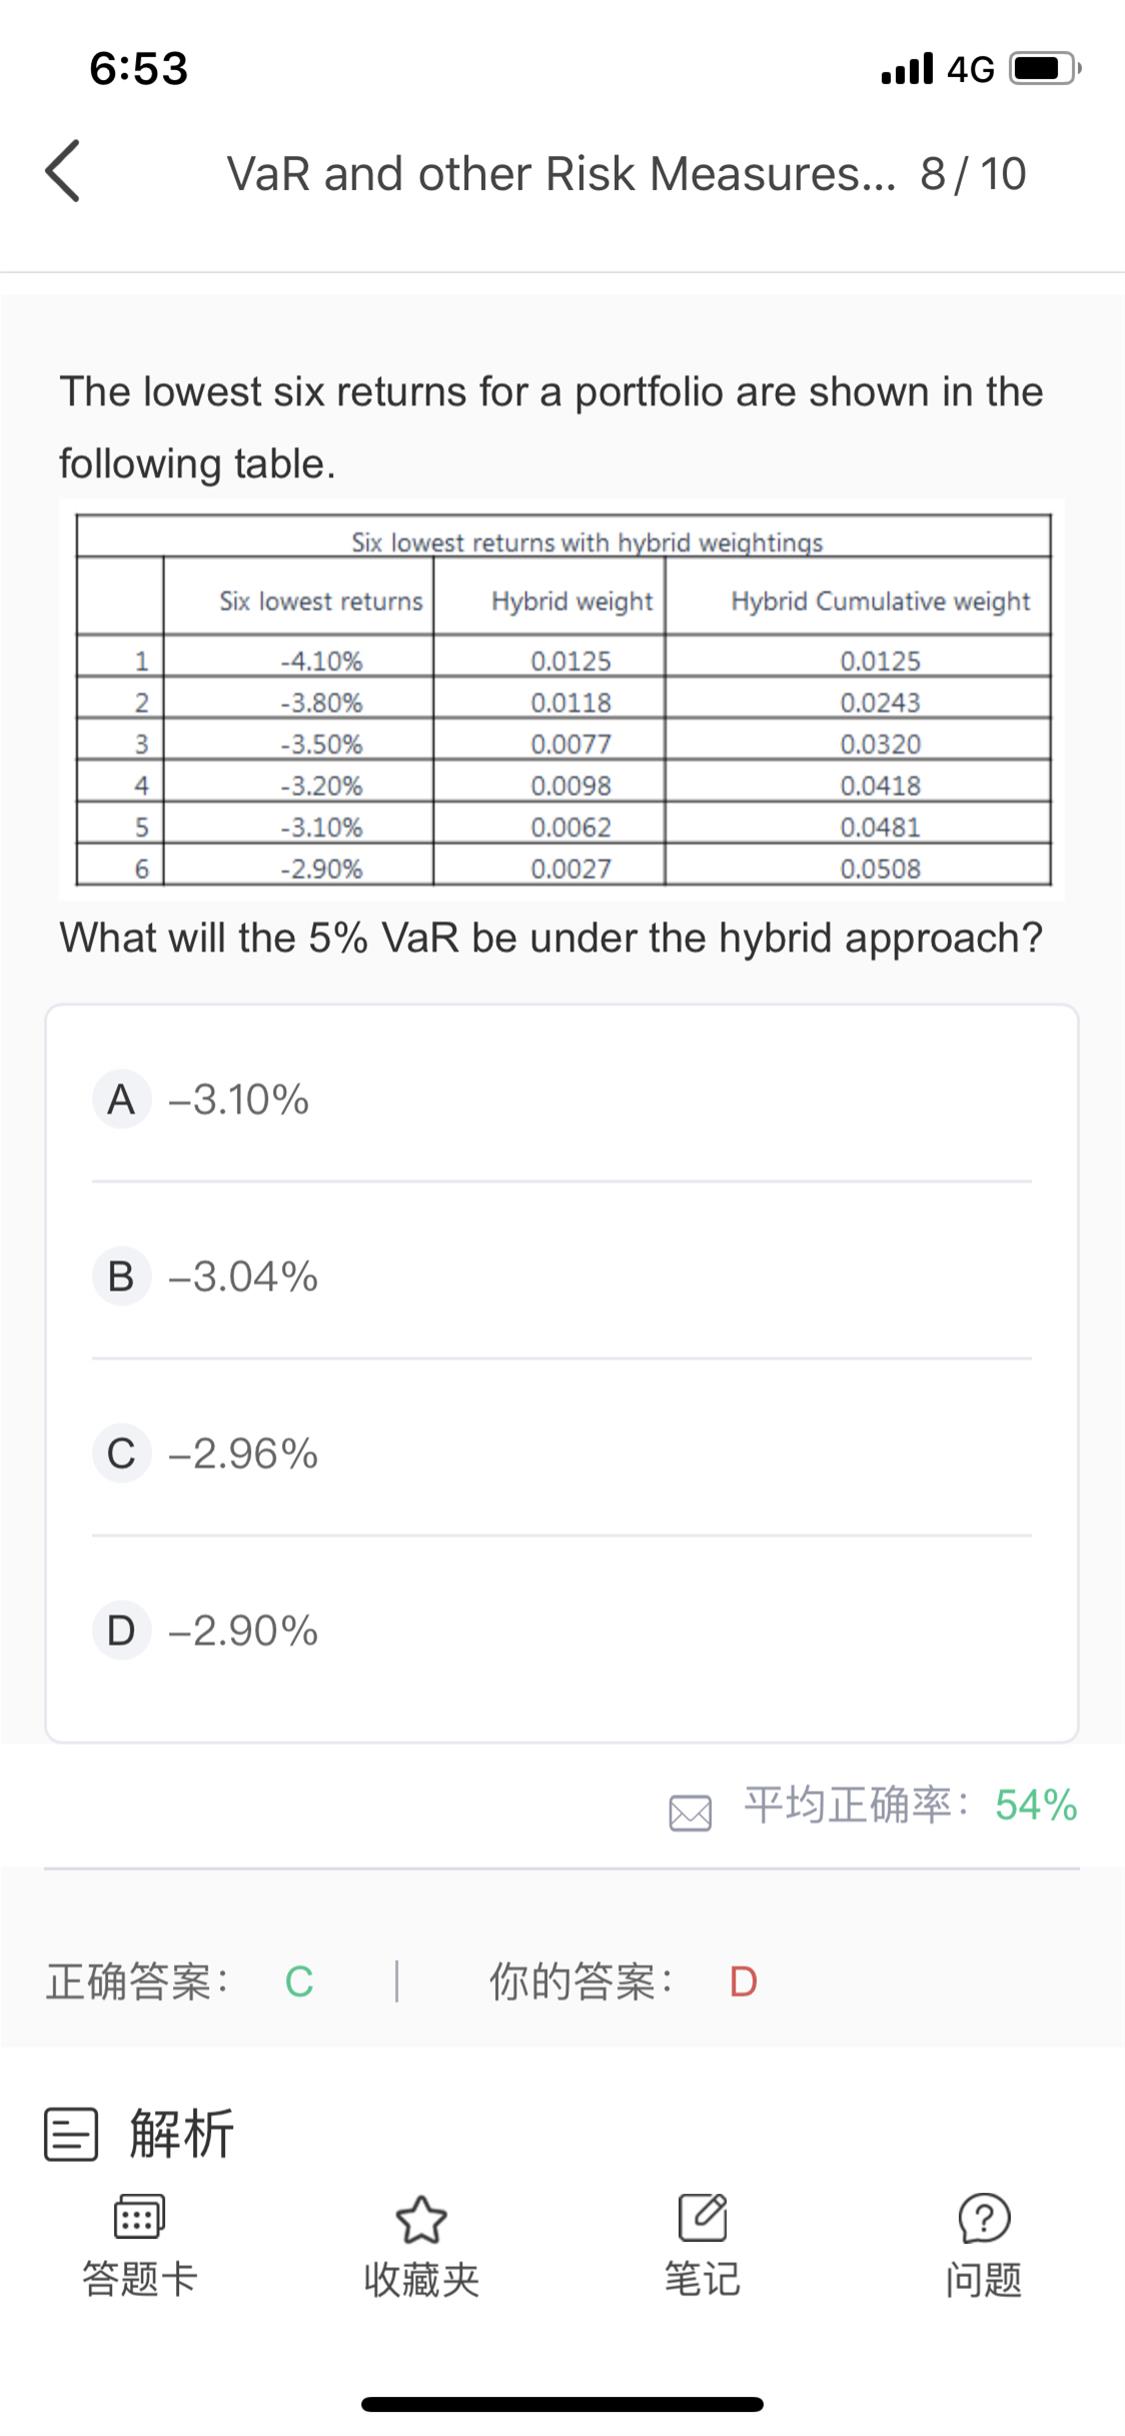Tap the hybrid weightings table image
The width and height of the screenshot is (1125, 2436).
click(x=562, y=699)
